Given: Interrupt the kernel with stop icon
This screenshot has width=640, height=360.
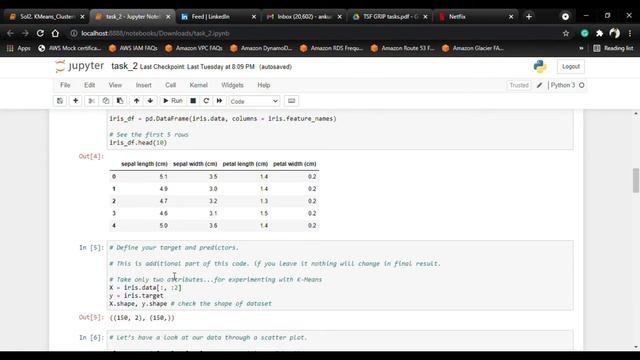Looking at the screenshot, I should [x=193, y=101].
